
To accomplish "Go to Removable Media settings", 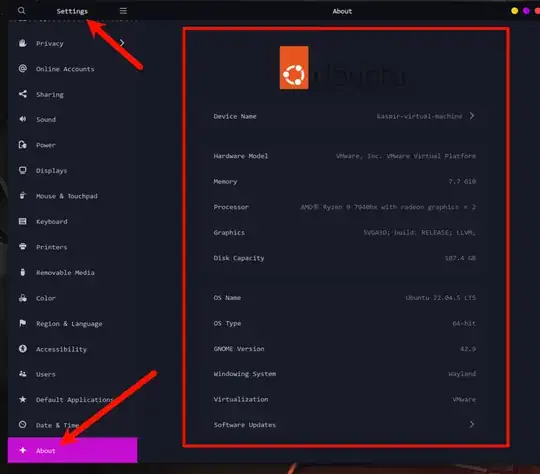I will 72,272.
